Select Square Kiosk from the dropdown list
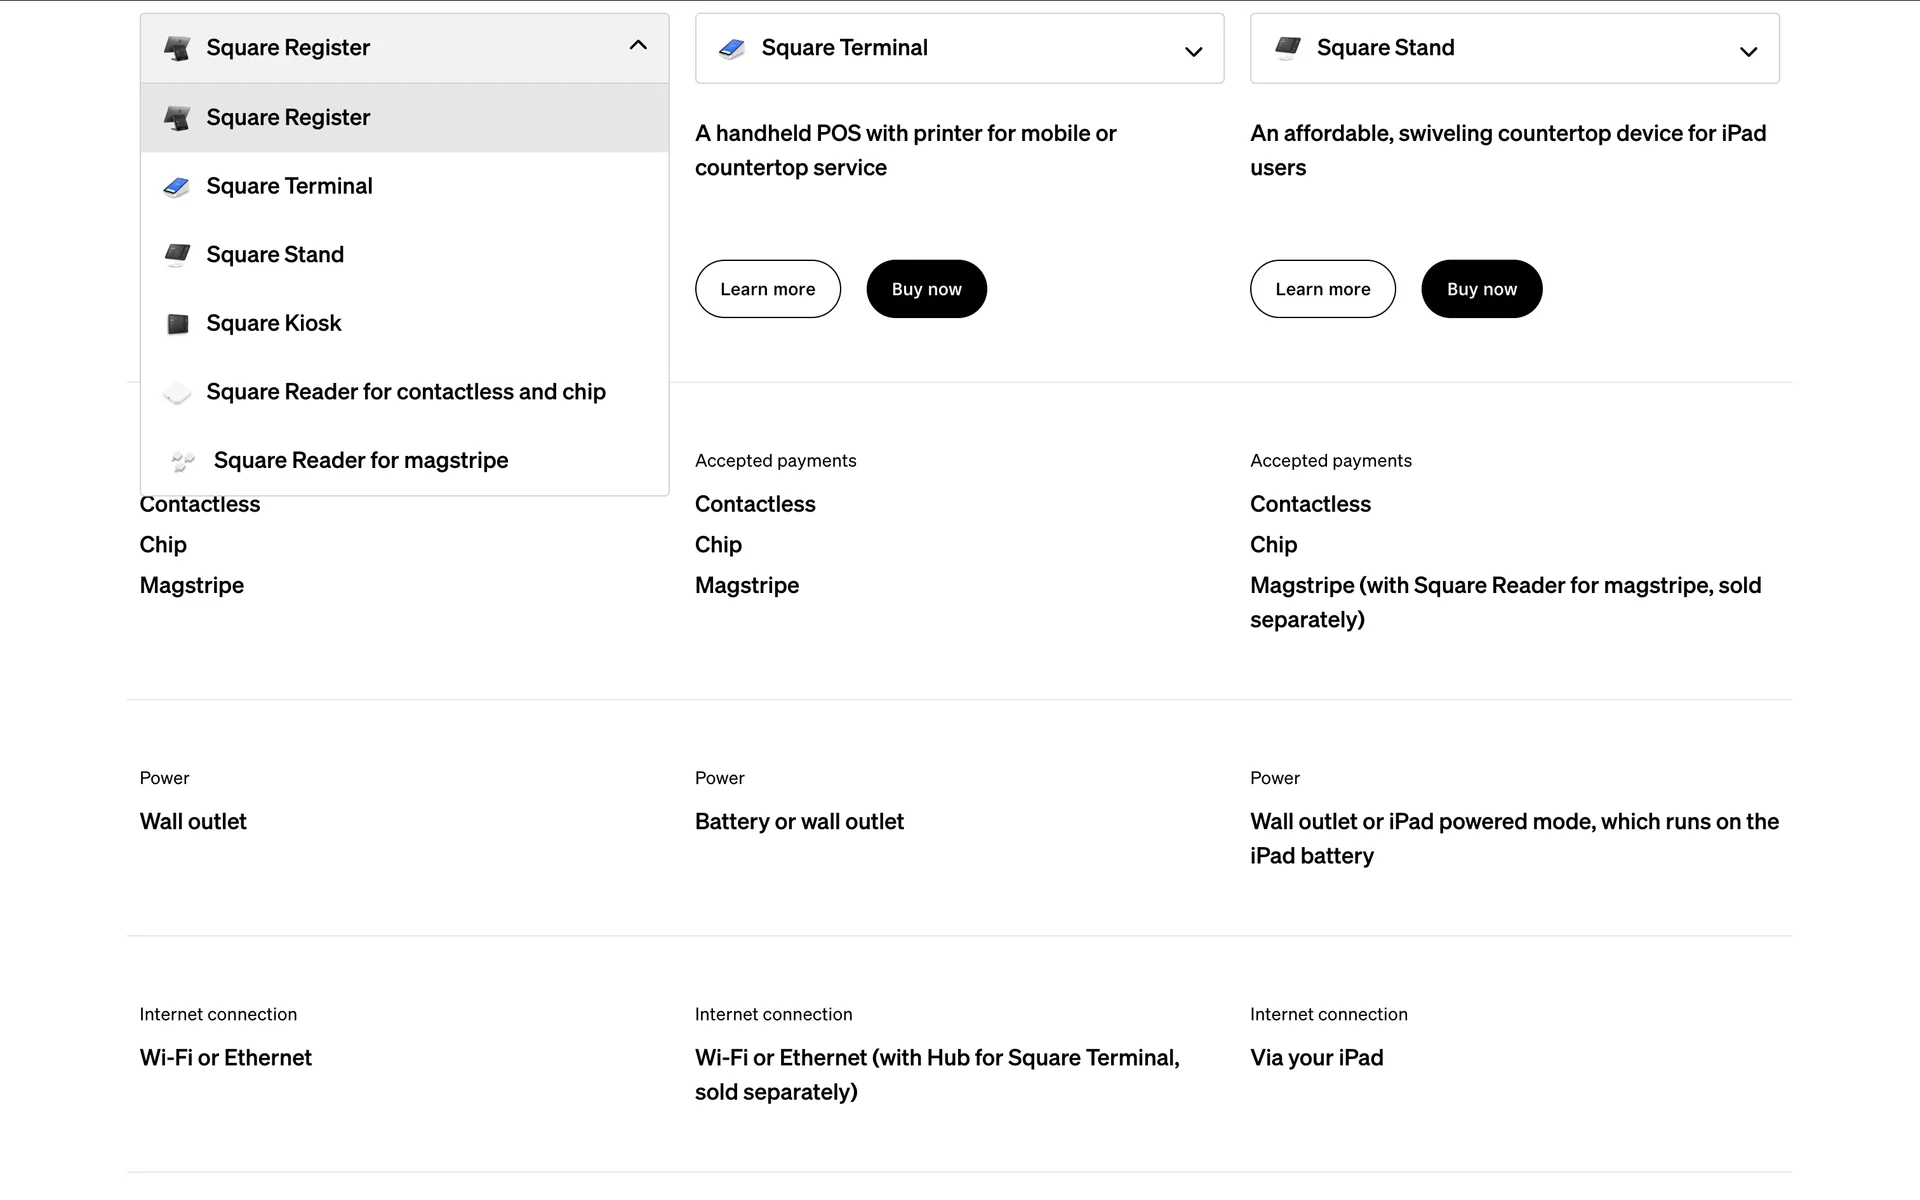This screenshot has width=1920, height=1200. [x=274, y=323]
